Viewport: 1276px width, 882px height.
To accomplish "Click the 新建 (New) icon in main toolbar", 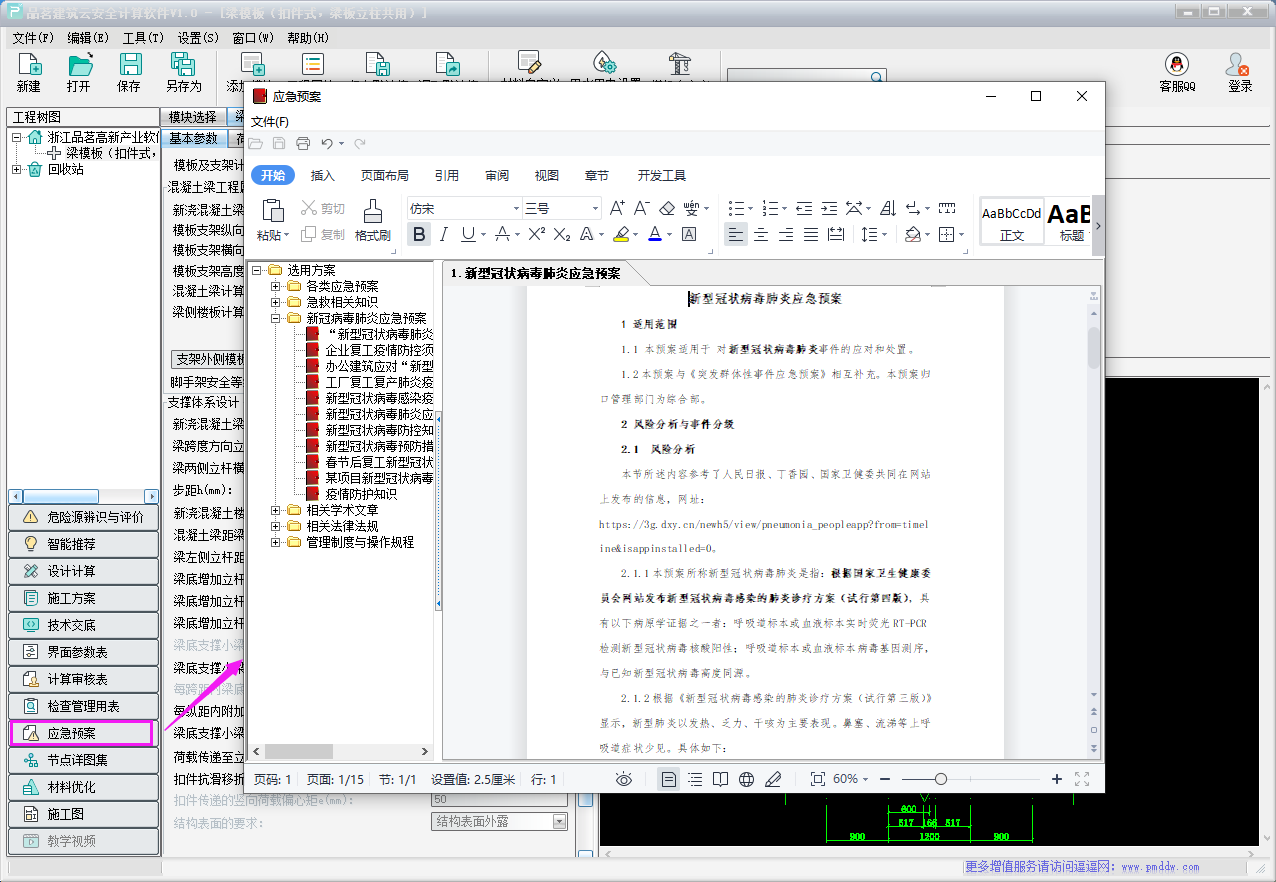I will point(29,65).
